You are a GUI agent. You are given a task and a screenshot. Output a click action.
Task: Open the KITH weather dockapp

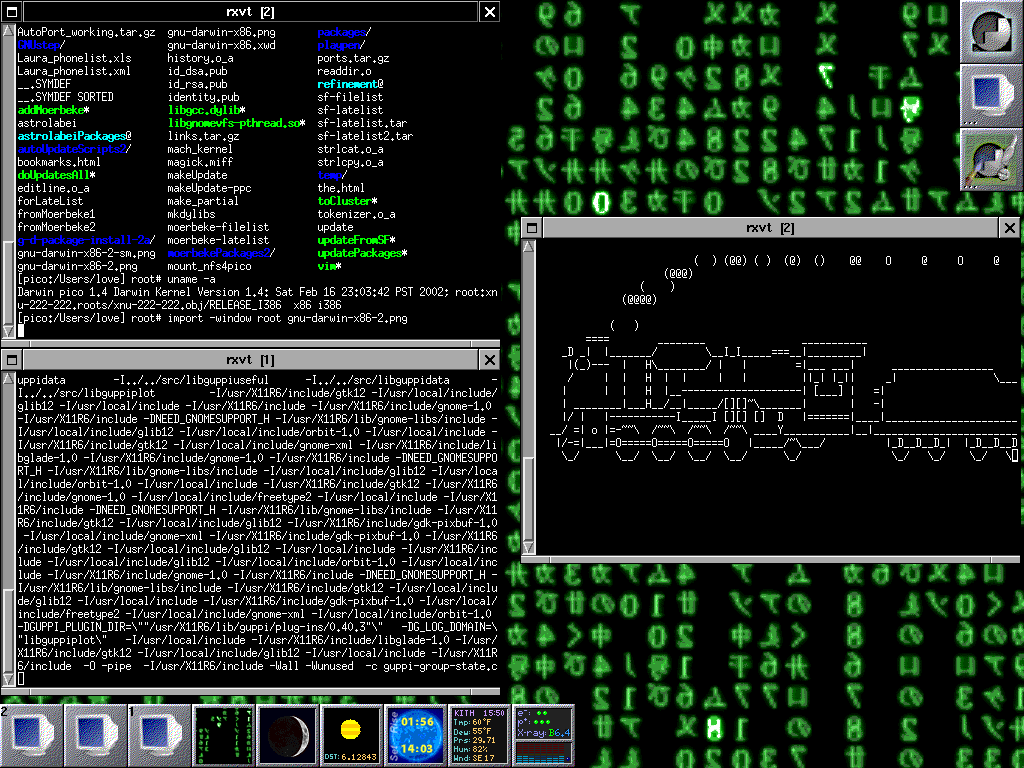[x=480, y=736]
